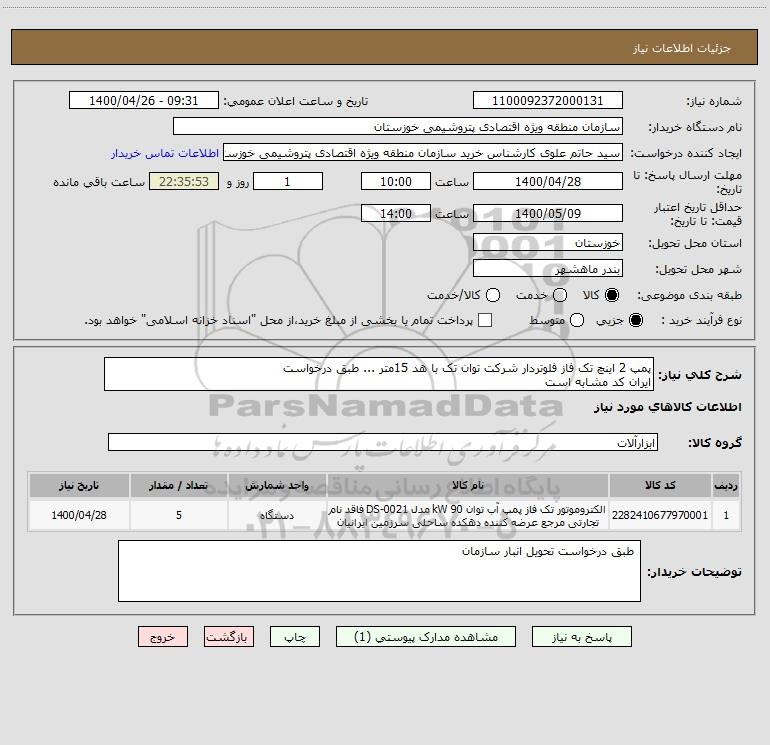The width and height of the screenshot is (770, 745).
Task: Click the quantity cell showing 5
Action: click(179, 515)
